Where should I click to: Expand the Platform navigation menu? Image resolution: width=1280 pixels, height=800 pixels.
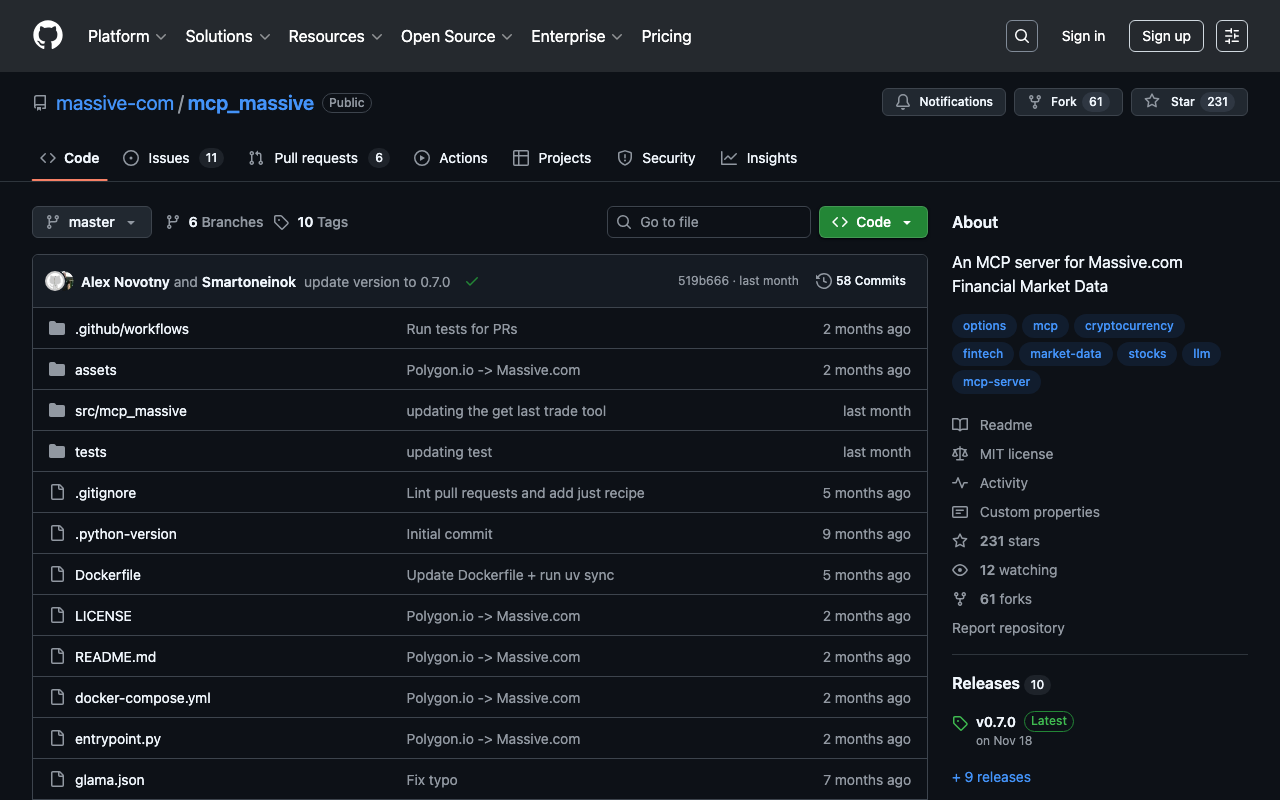click(127, 36)
